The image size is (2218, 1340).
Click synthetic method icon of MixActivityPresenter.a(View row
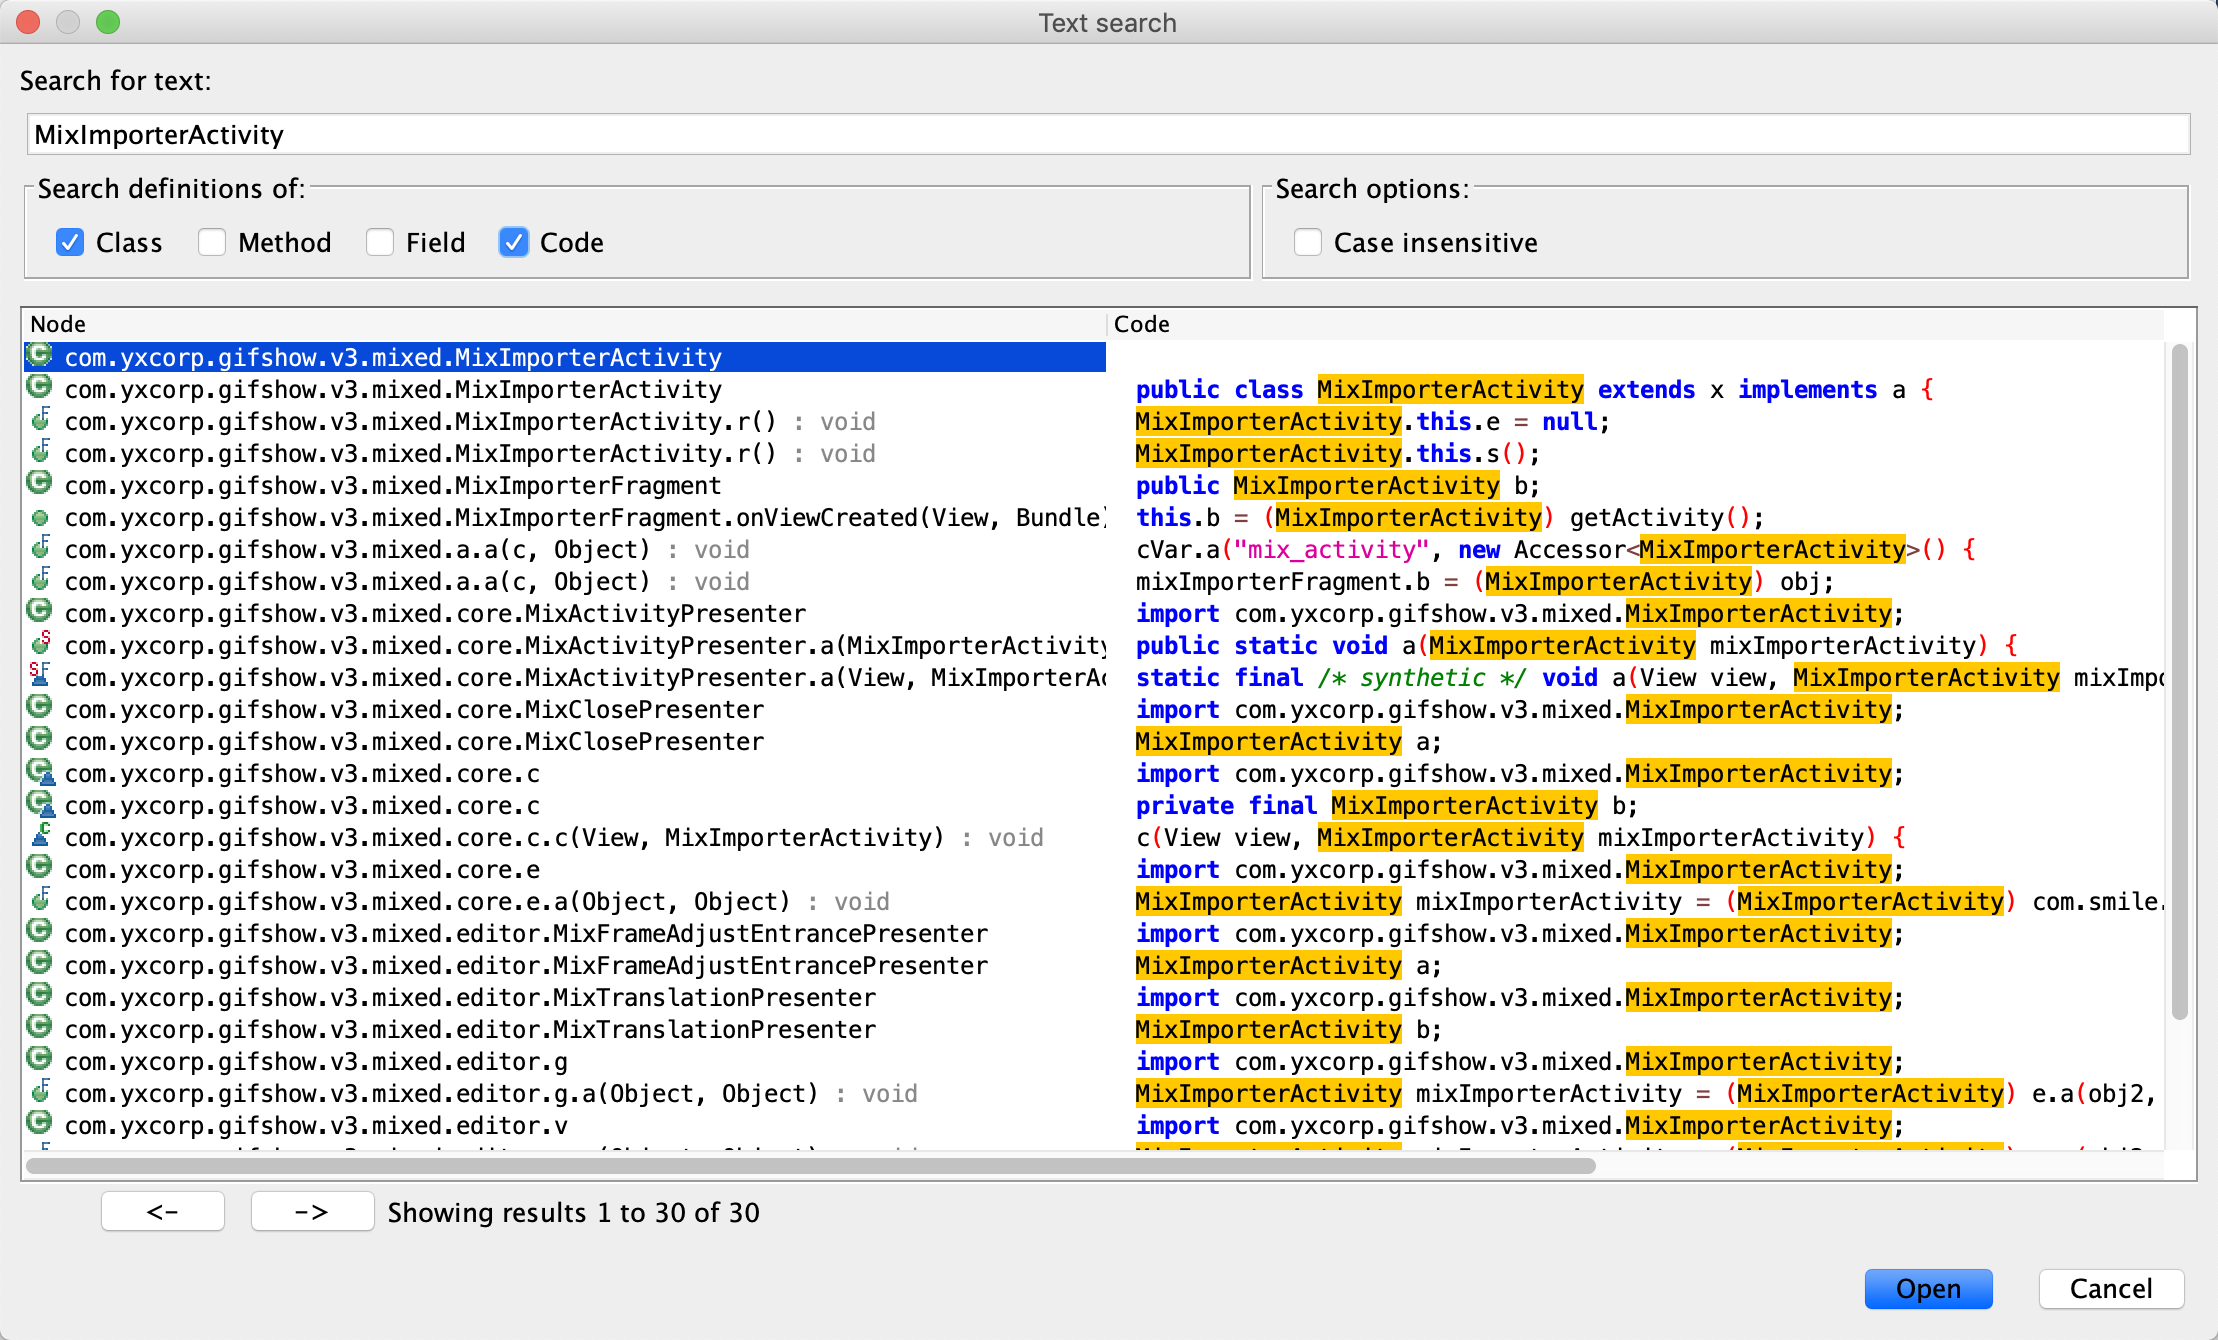[x=39, y=676]
